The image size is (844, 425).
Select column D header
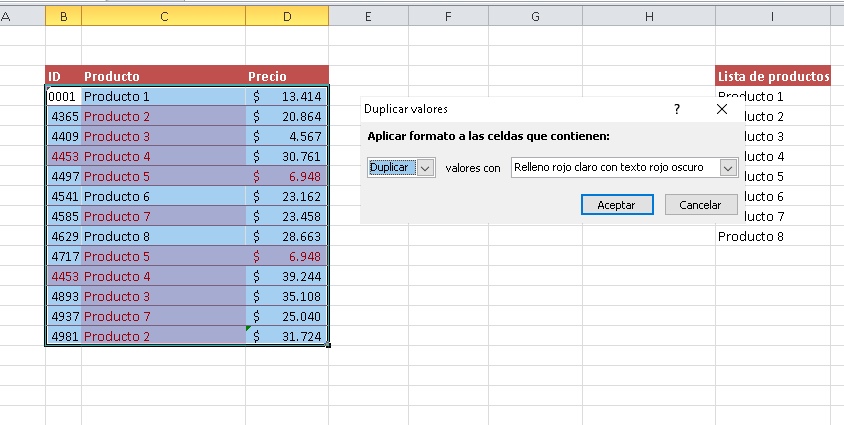[287, 16]
